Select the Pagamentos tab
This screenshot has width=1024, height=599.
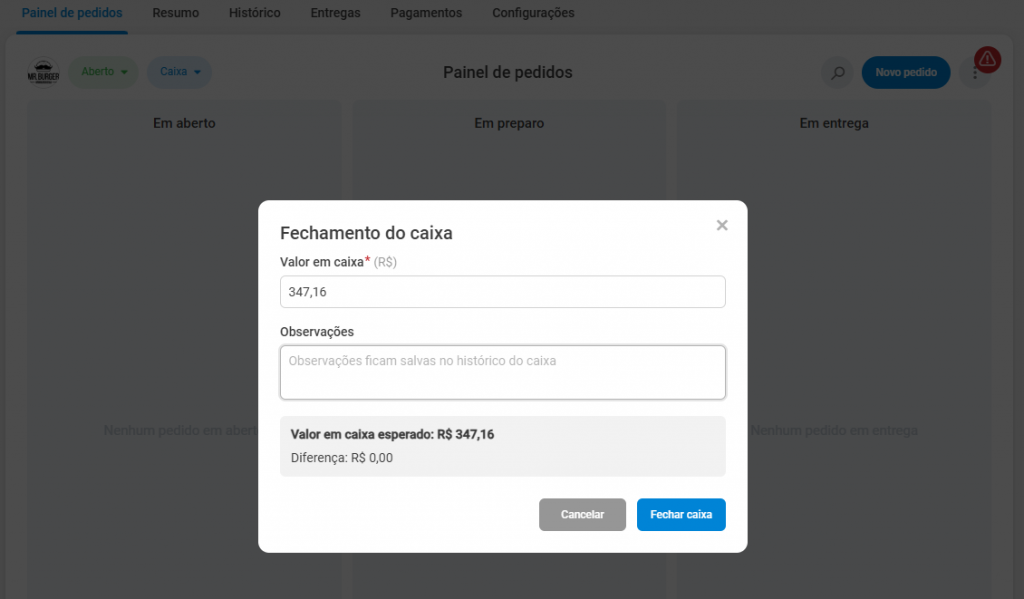coord(426,13)
